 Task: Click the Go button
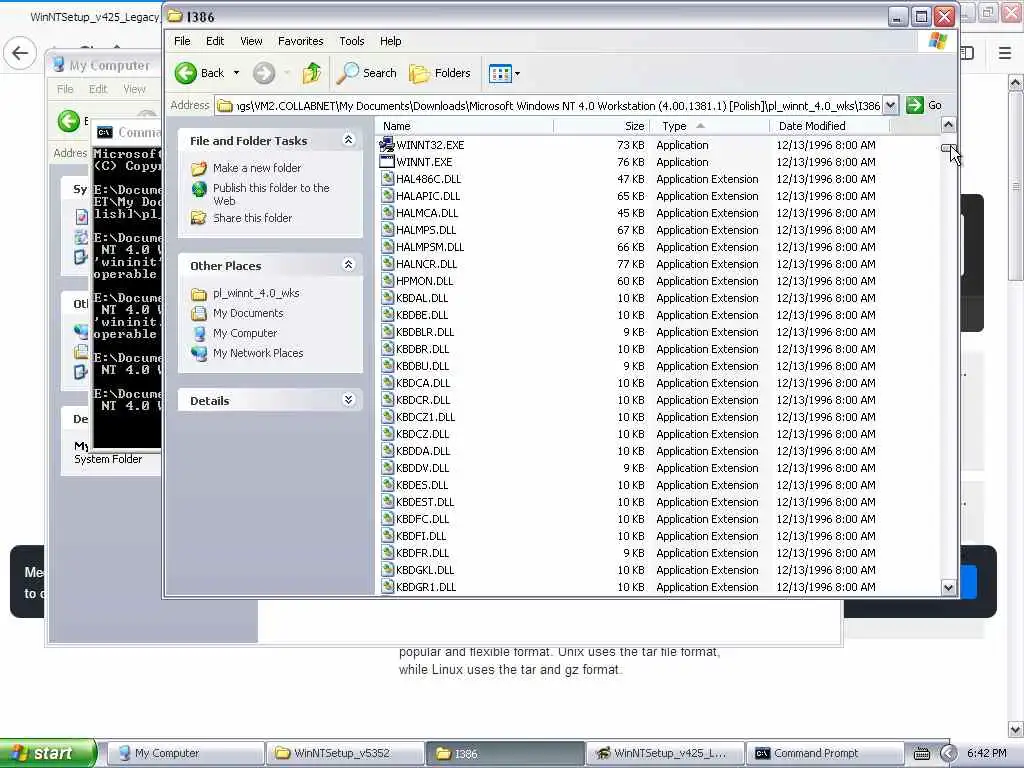tap(923, 105)
